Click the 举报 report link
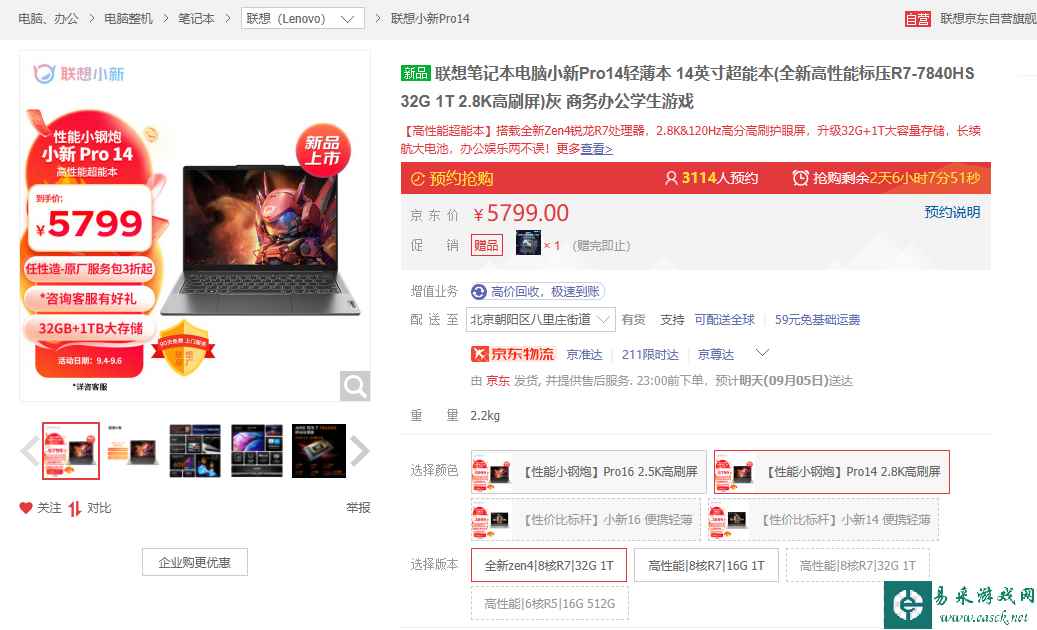The width and height of the screenshot is (1037, 630). coord(358,508)
